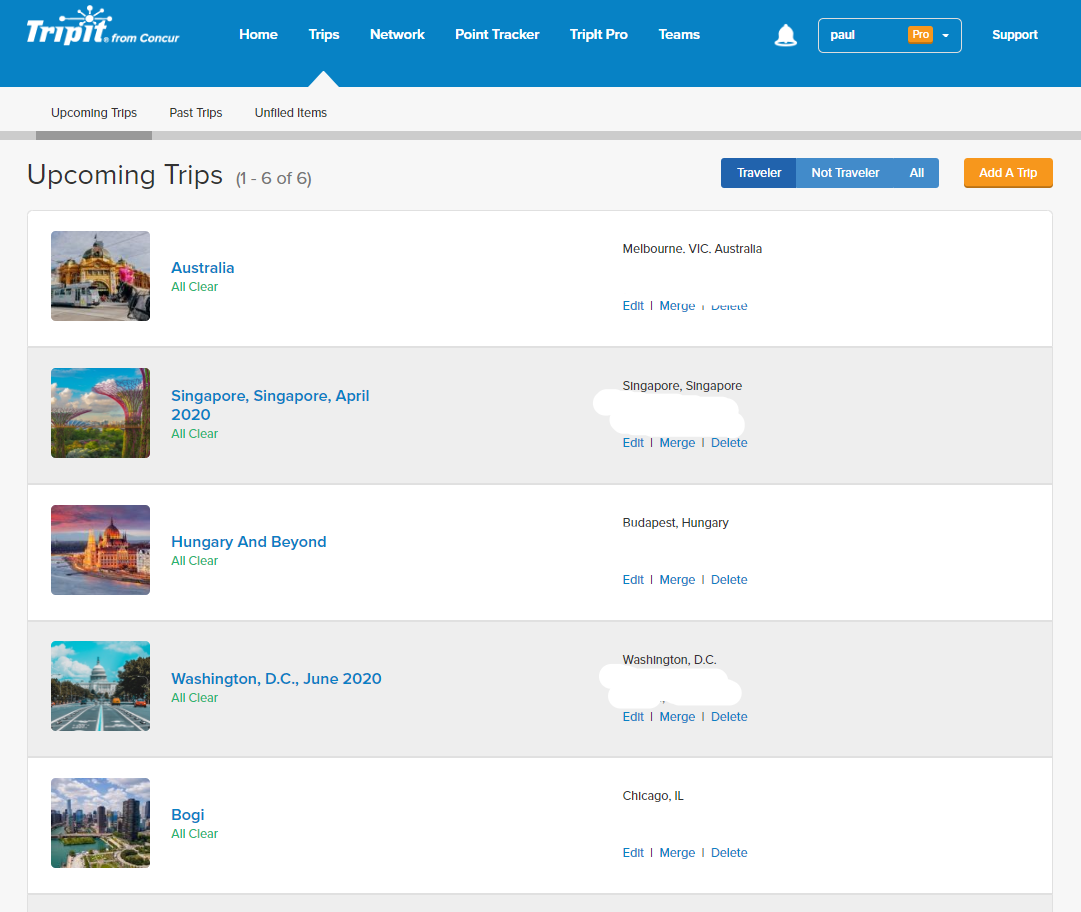Switch to the Unfiled Items tab
Image resolution: width=1081 pixels, height=912 pixels.
coord(290,112)
